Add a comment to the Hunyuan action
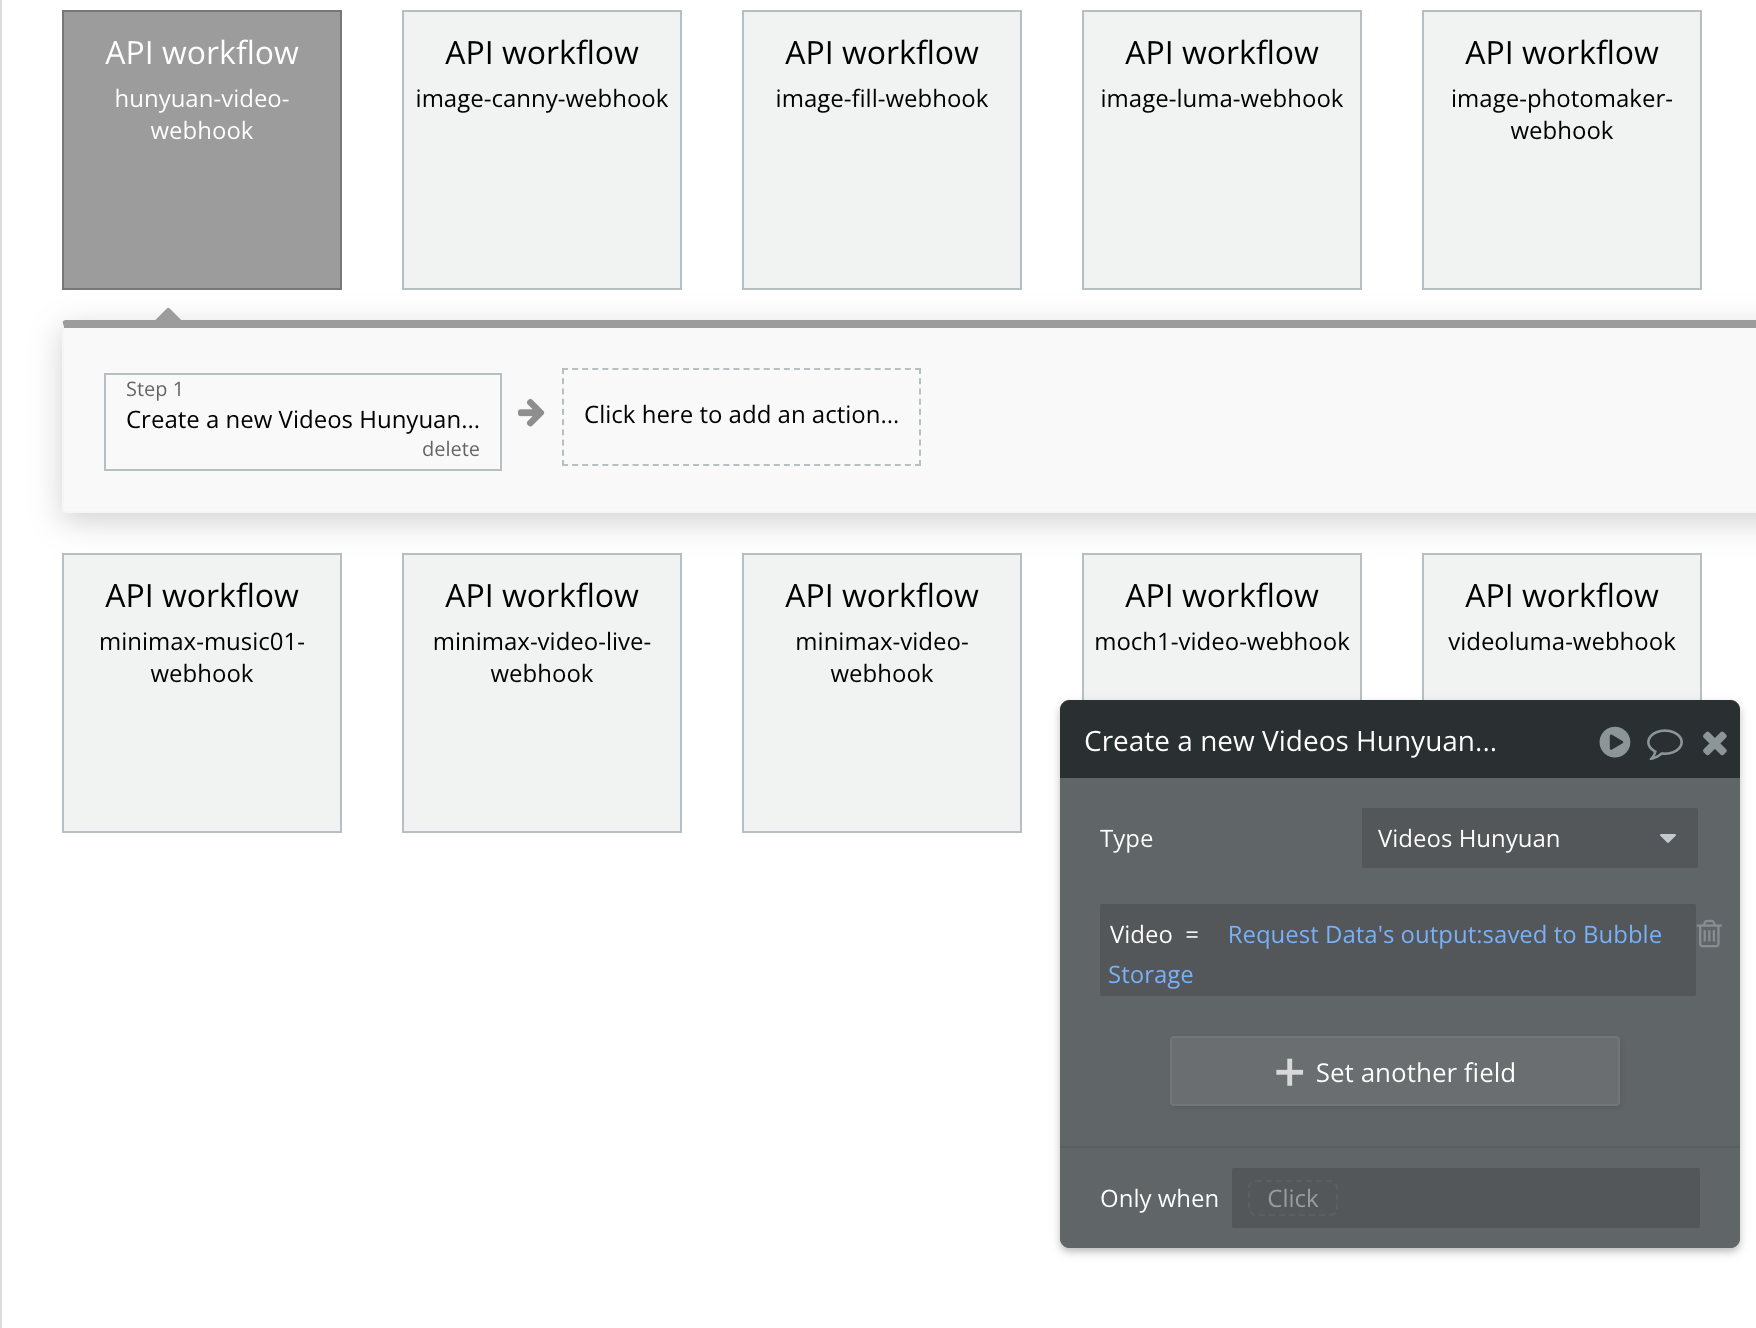This screenshot has width=1756, height=1328. click(1665, 742)
